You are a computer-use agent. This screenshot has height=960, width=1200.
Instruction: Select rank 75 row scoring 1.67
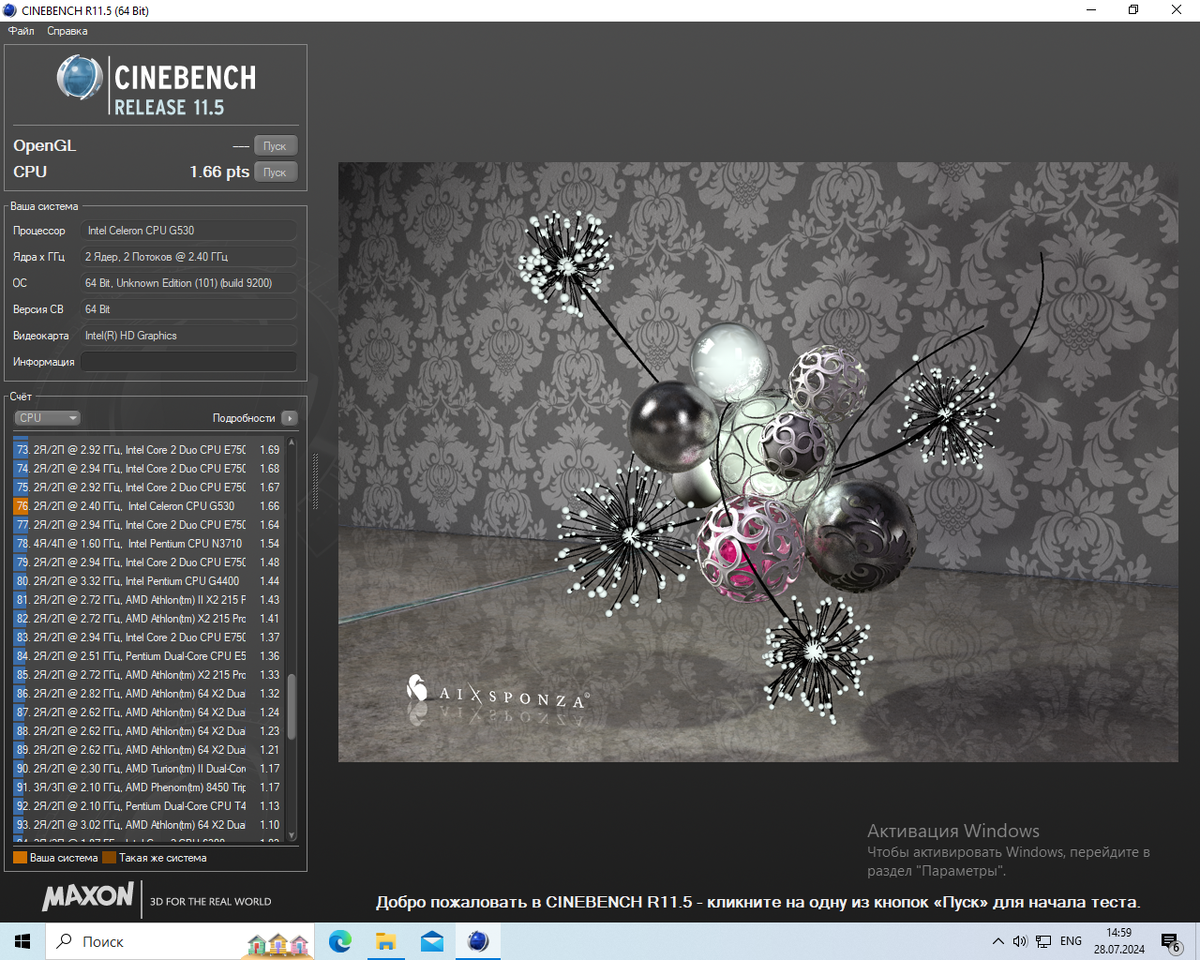149,487
